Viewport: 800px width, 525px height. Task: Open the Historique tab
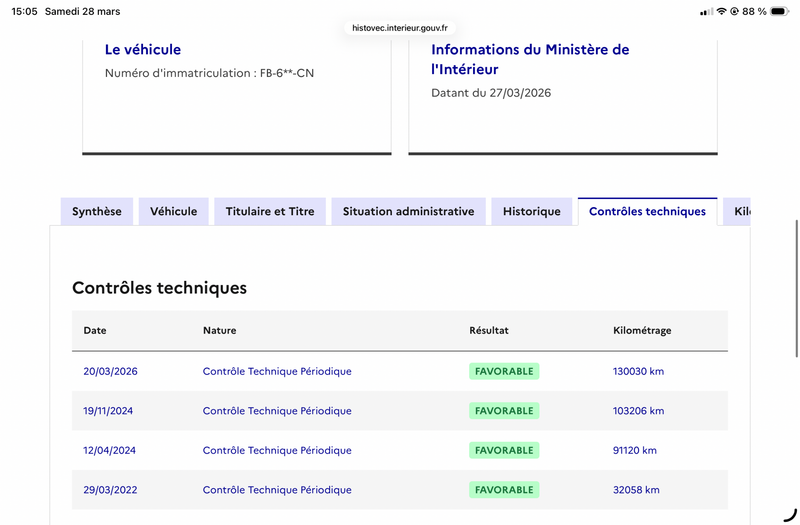pyautogui.click(x=532, y=211)
